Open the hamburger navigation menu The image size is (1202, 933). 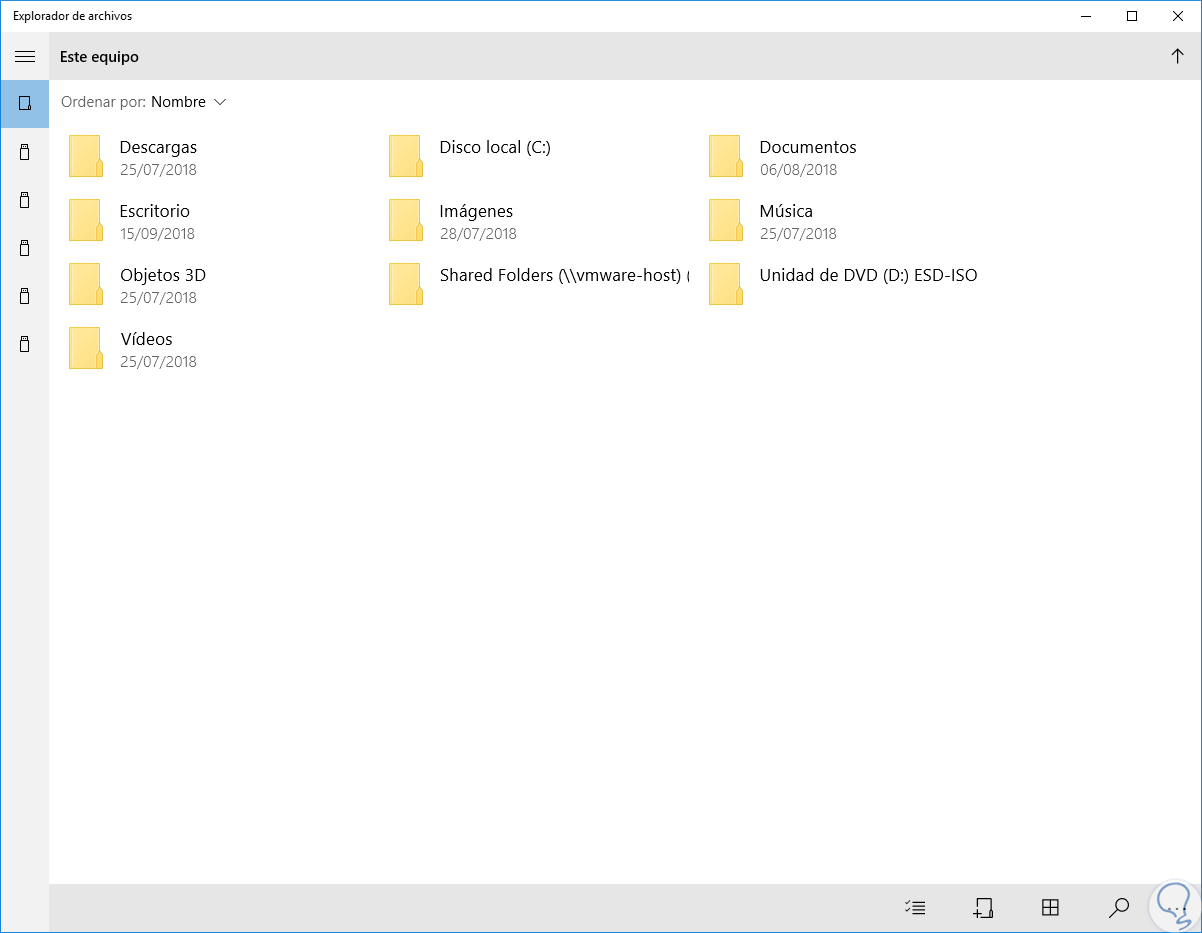tap(25, 57)
